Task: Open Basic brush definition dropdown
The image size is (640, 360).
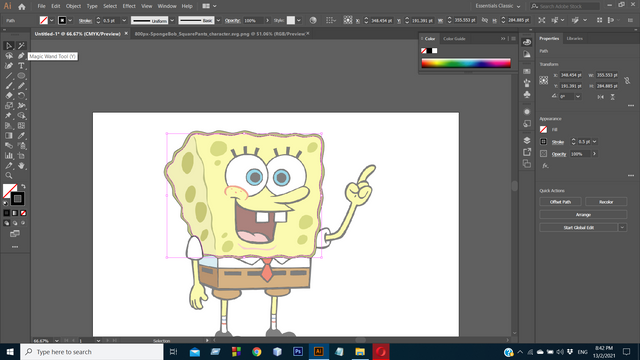Action: click(218, 20)
